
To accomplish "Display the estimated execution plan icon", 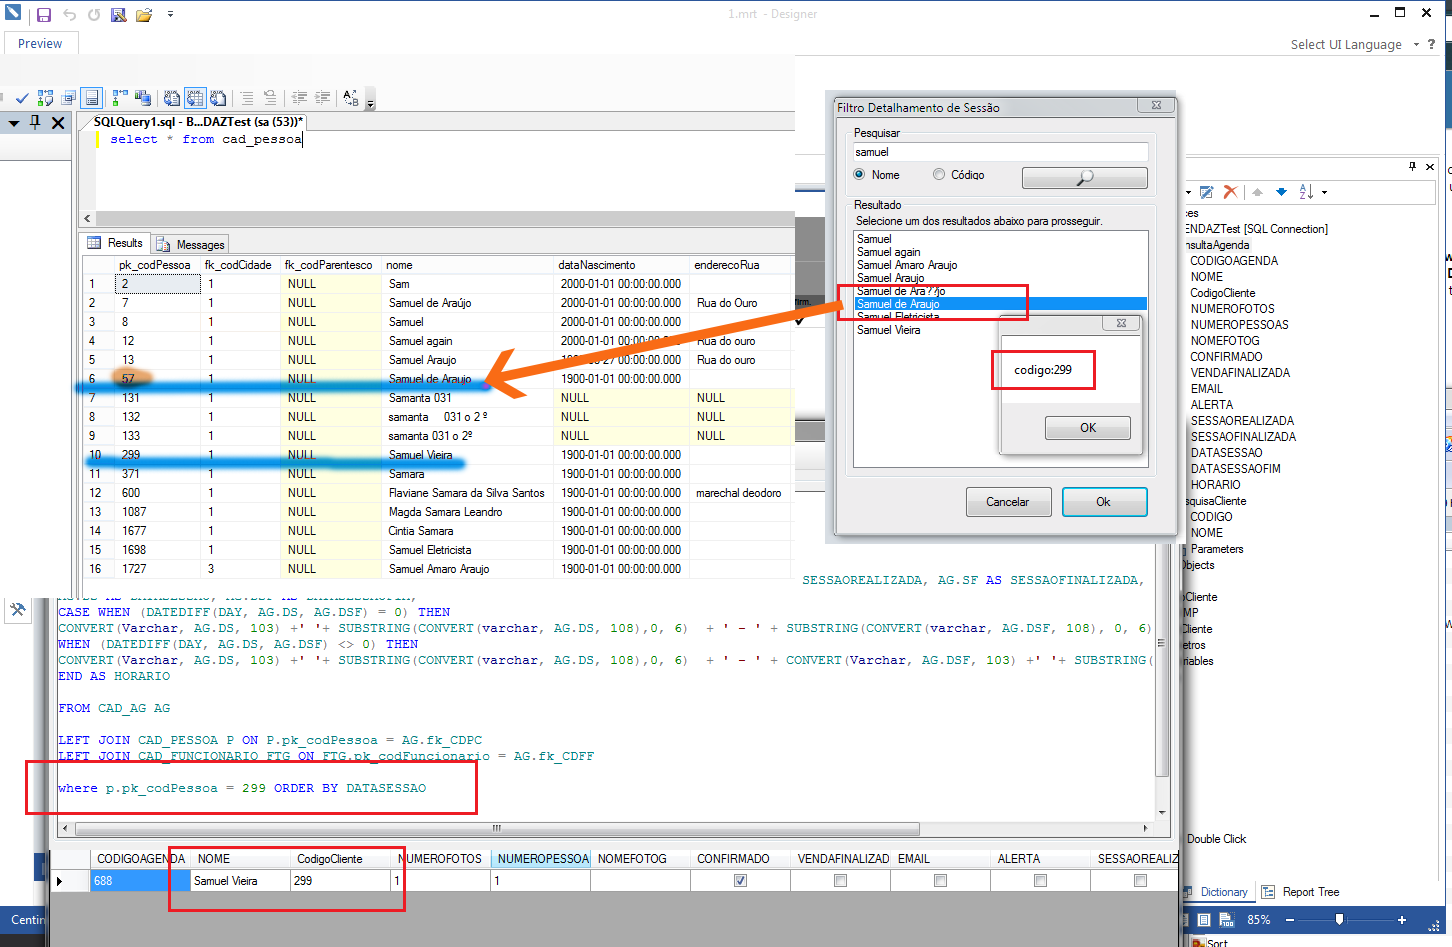I will click(45, 98).
